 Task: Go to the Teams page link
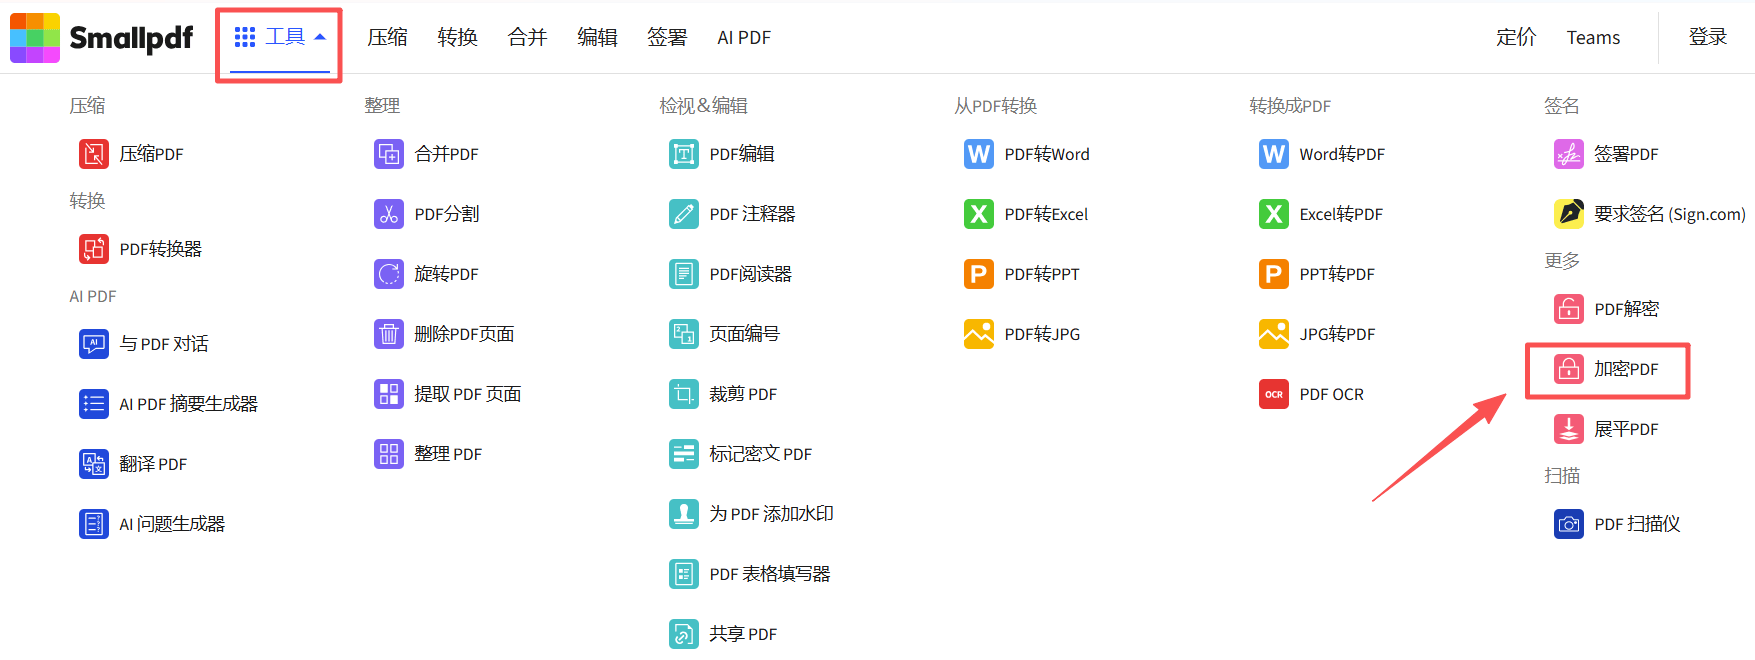[1593, 38]
